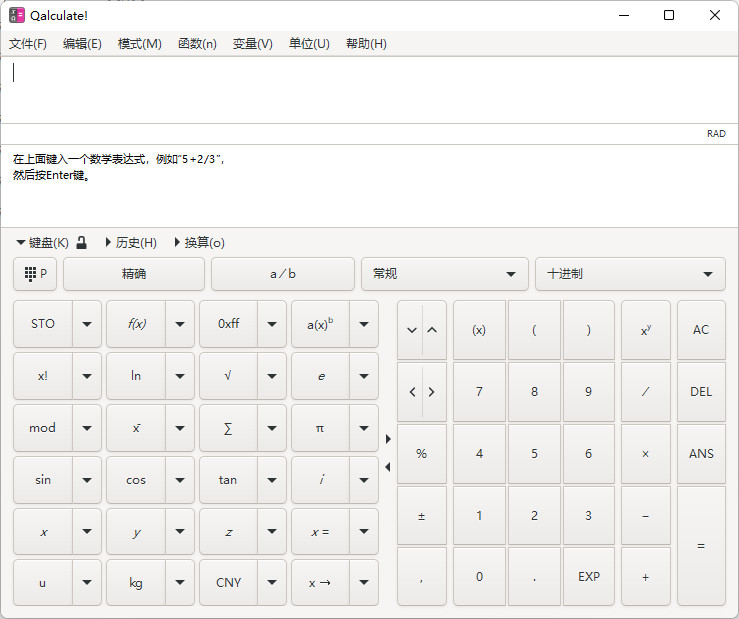Screen dimensions: 739x619
Task: Click the minus − key
Action: click(646, 516)
